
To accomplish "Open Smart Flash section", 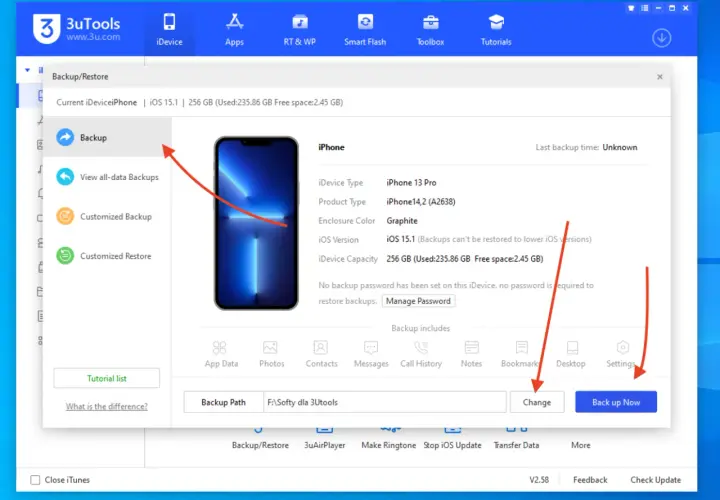I will point(365,30).
